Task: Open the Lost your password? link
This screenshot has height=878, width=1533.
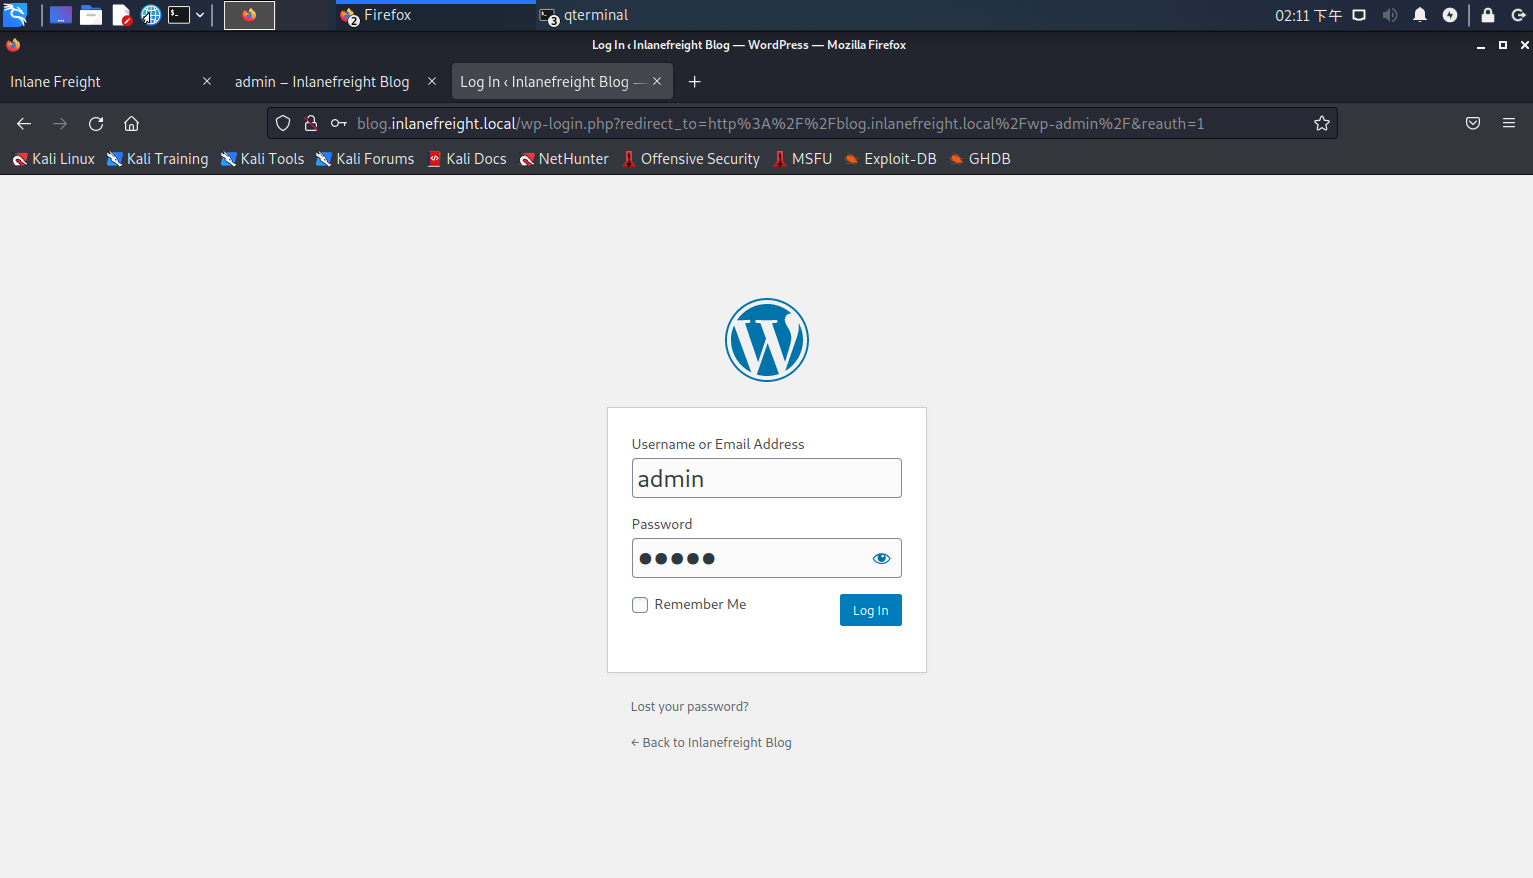Action: (690, 707)
